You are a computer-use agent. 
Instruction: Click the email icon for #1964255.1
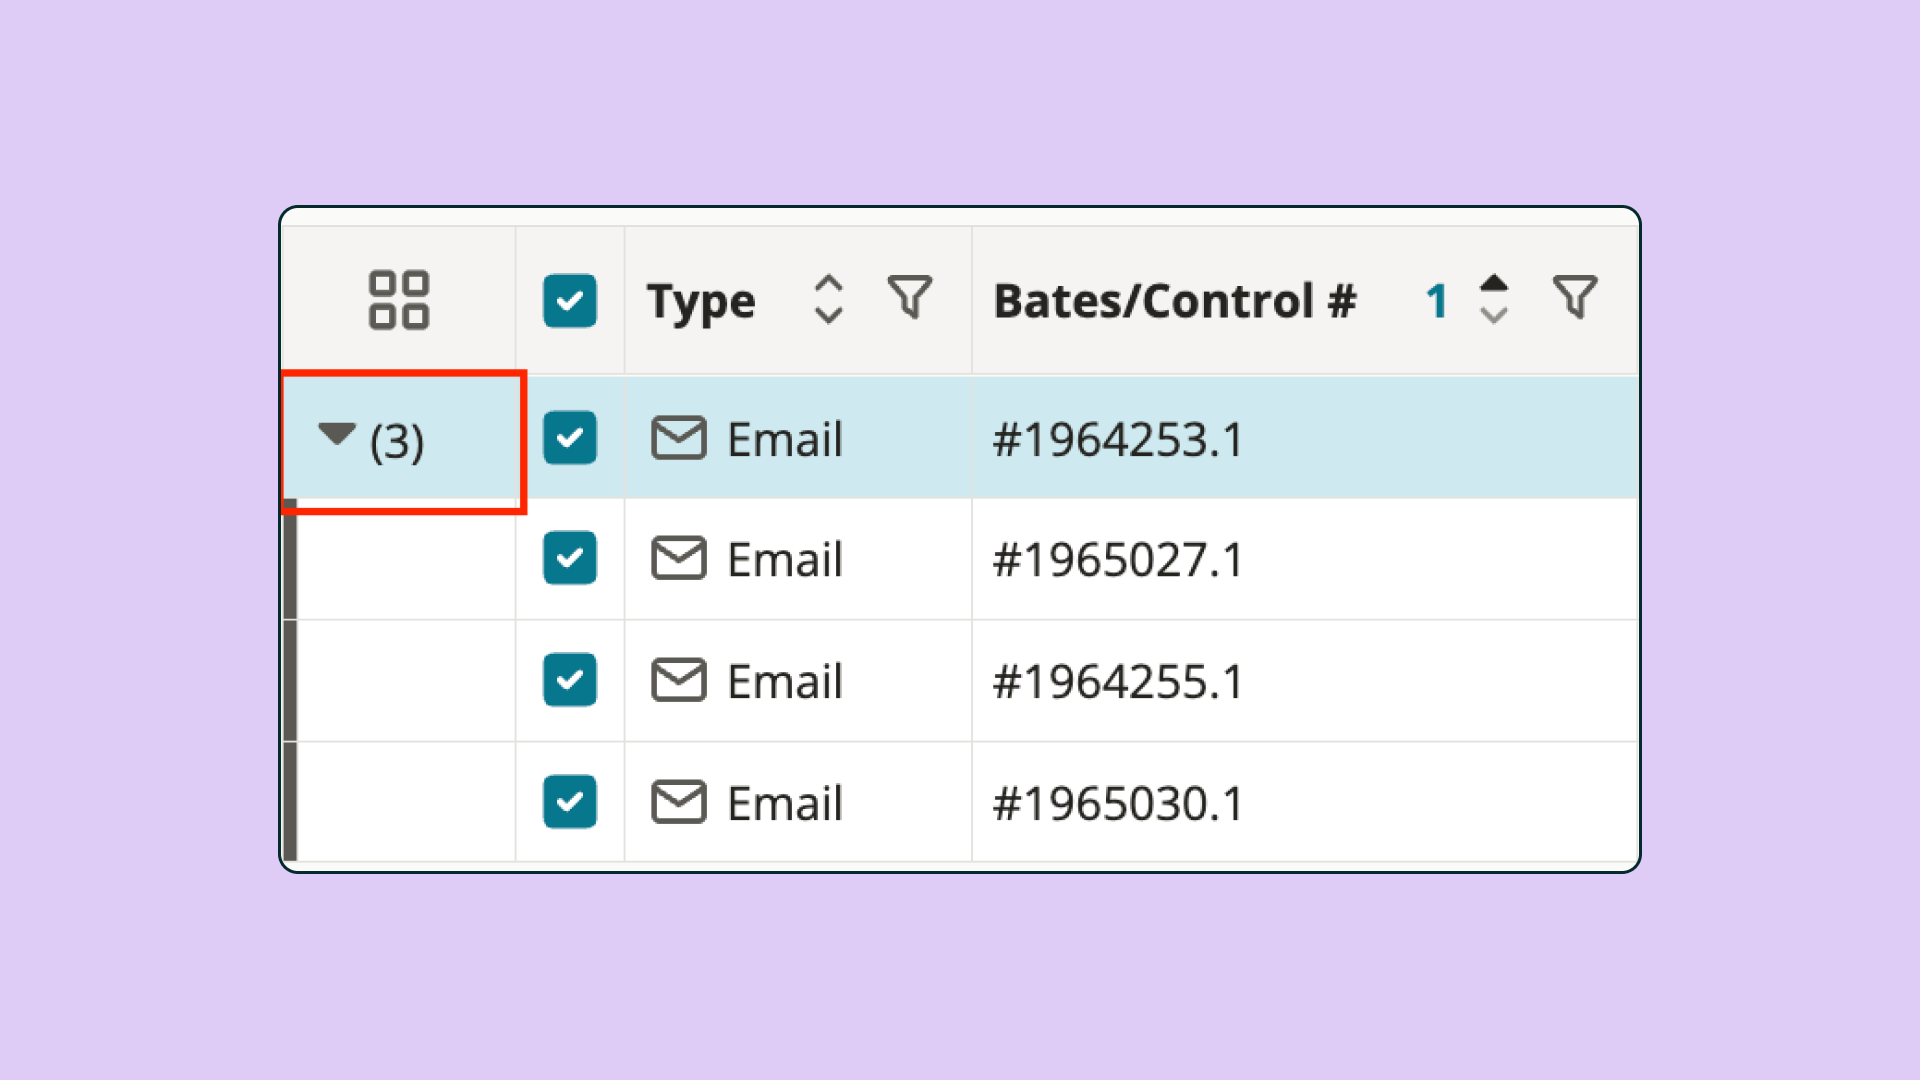click(678, 681)
